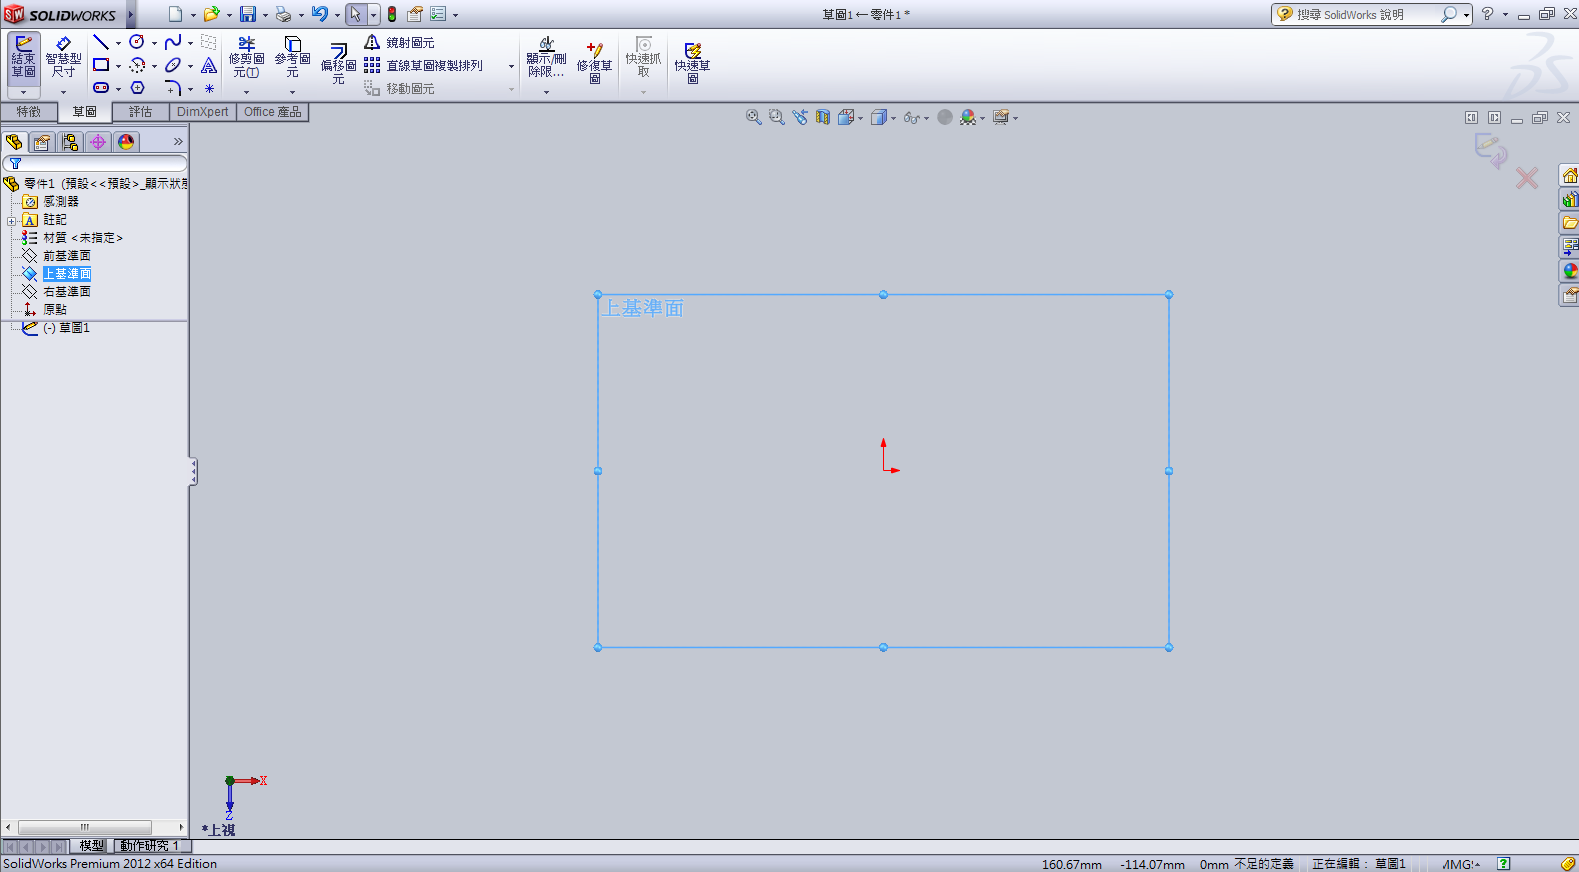Image resolution: width=1579 pixels, height=872 pixels.
Task: Choose the Spline tool
Action: coord(173,42)
